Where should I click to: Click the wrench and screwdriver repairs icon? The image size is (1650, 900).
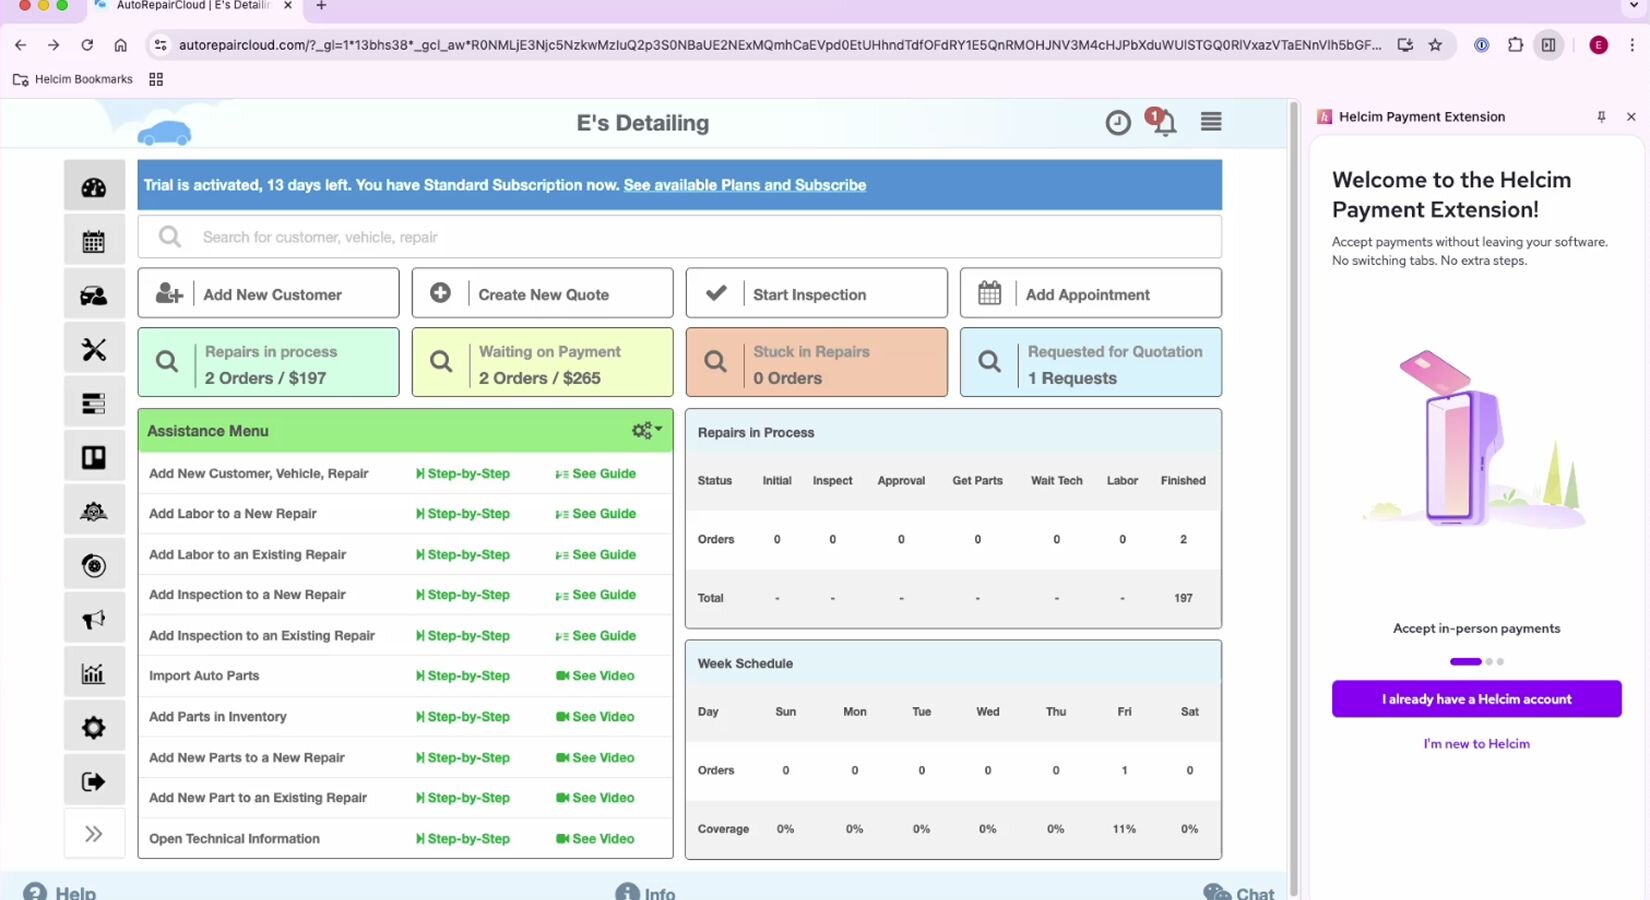tap(94, 349)
